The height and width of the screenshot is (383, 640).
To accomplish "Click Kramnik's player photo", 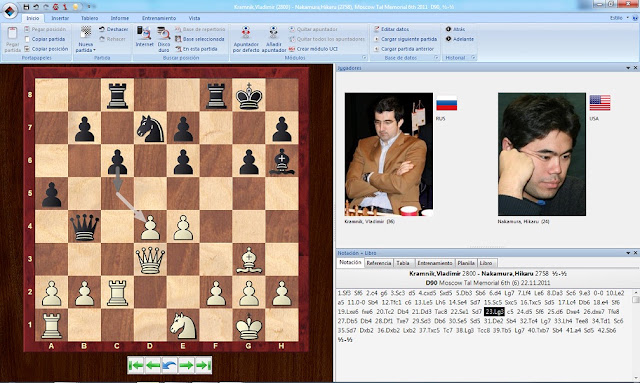I will click(389, 154).
